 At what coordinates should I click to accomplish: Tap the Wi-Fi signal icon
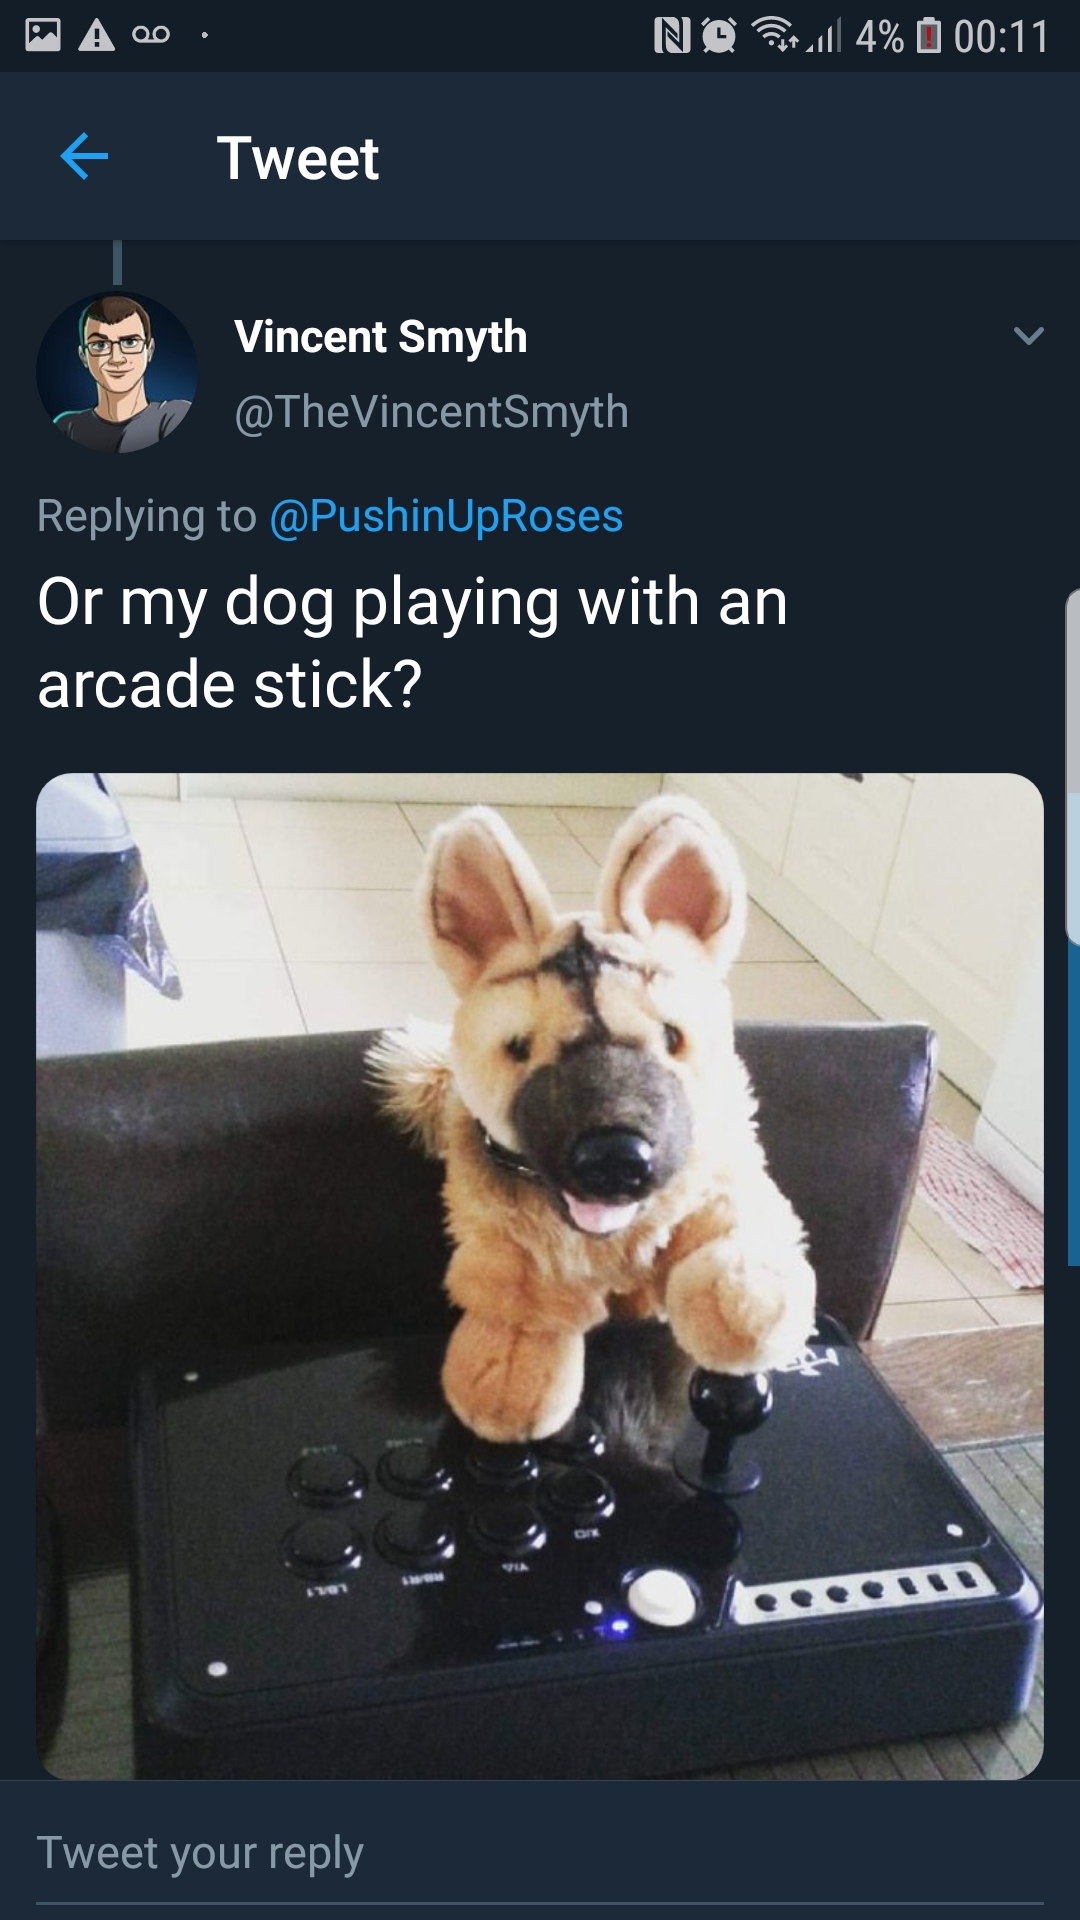(x=775, y=34)
